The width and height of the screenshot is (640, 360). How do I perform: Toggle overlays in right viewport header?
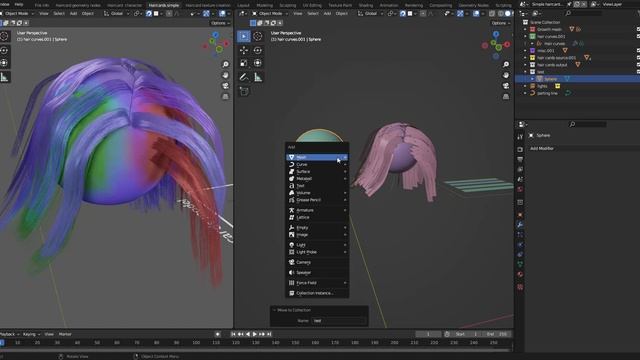coord(476,13)
